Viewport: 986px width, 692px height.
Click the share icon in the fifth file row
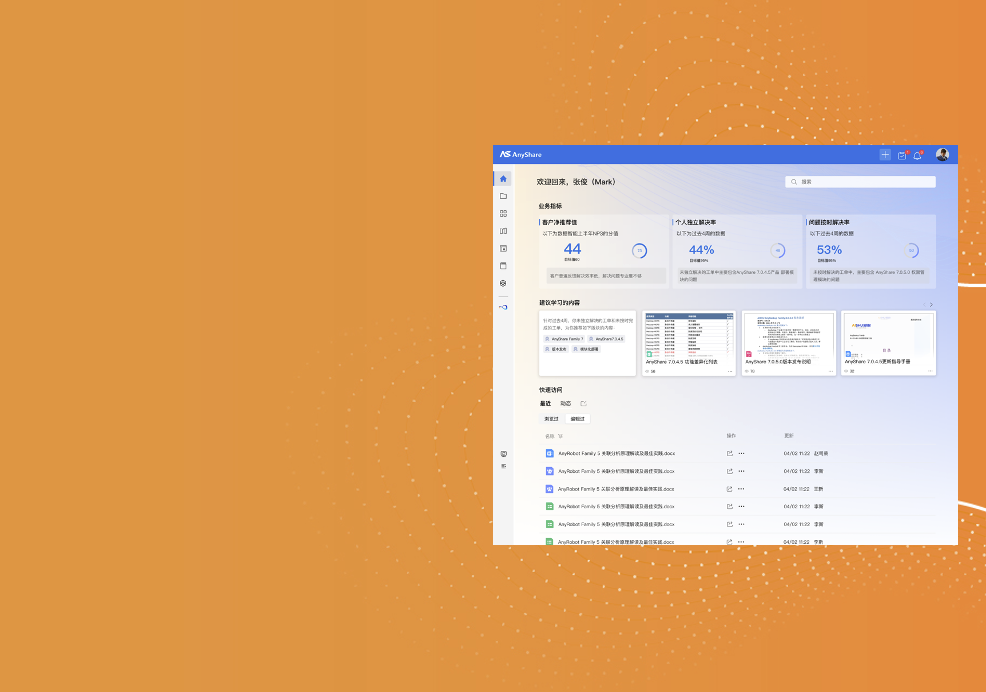[729, 523]
